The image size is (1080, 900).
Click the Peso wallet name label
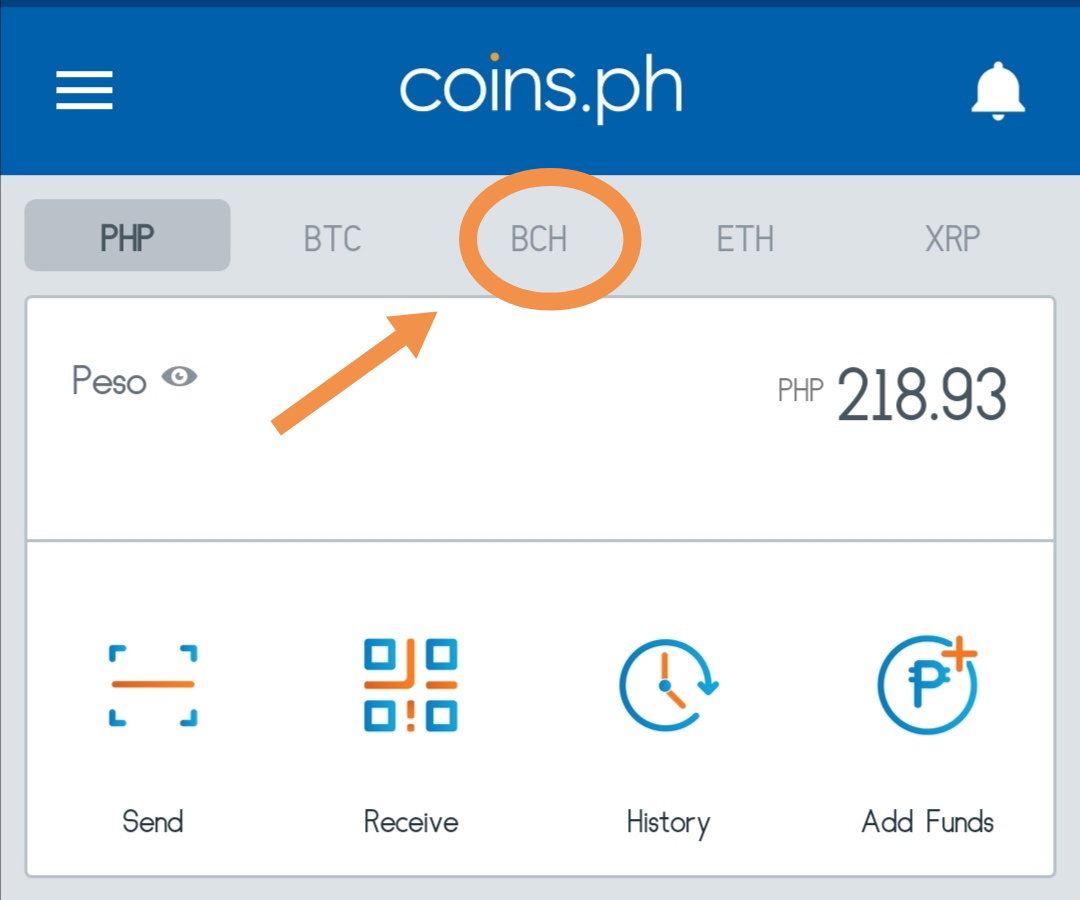pyautogui.click(x=110, y=380)
